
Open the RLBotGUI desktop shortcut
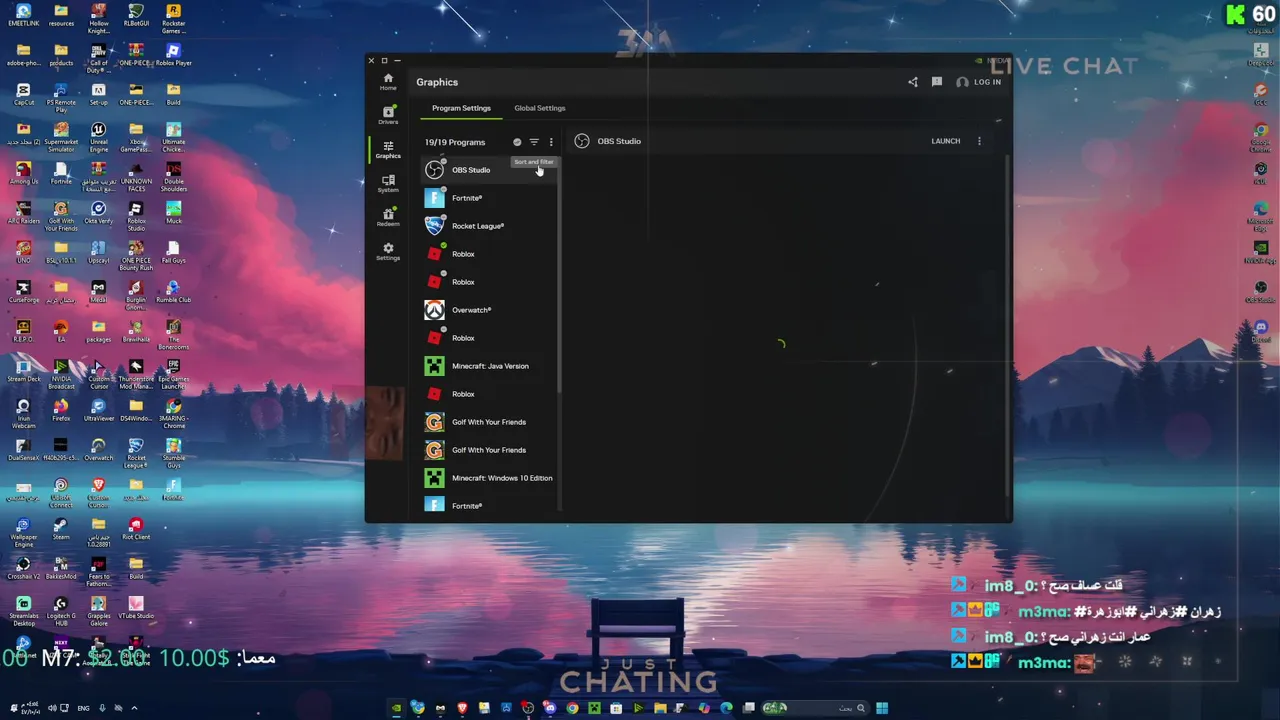pos(136,16)
